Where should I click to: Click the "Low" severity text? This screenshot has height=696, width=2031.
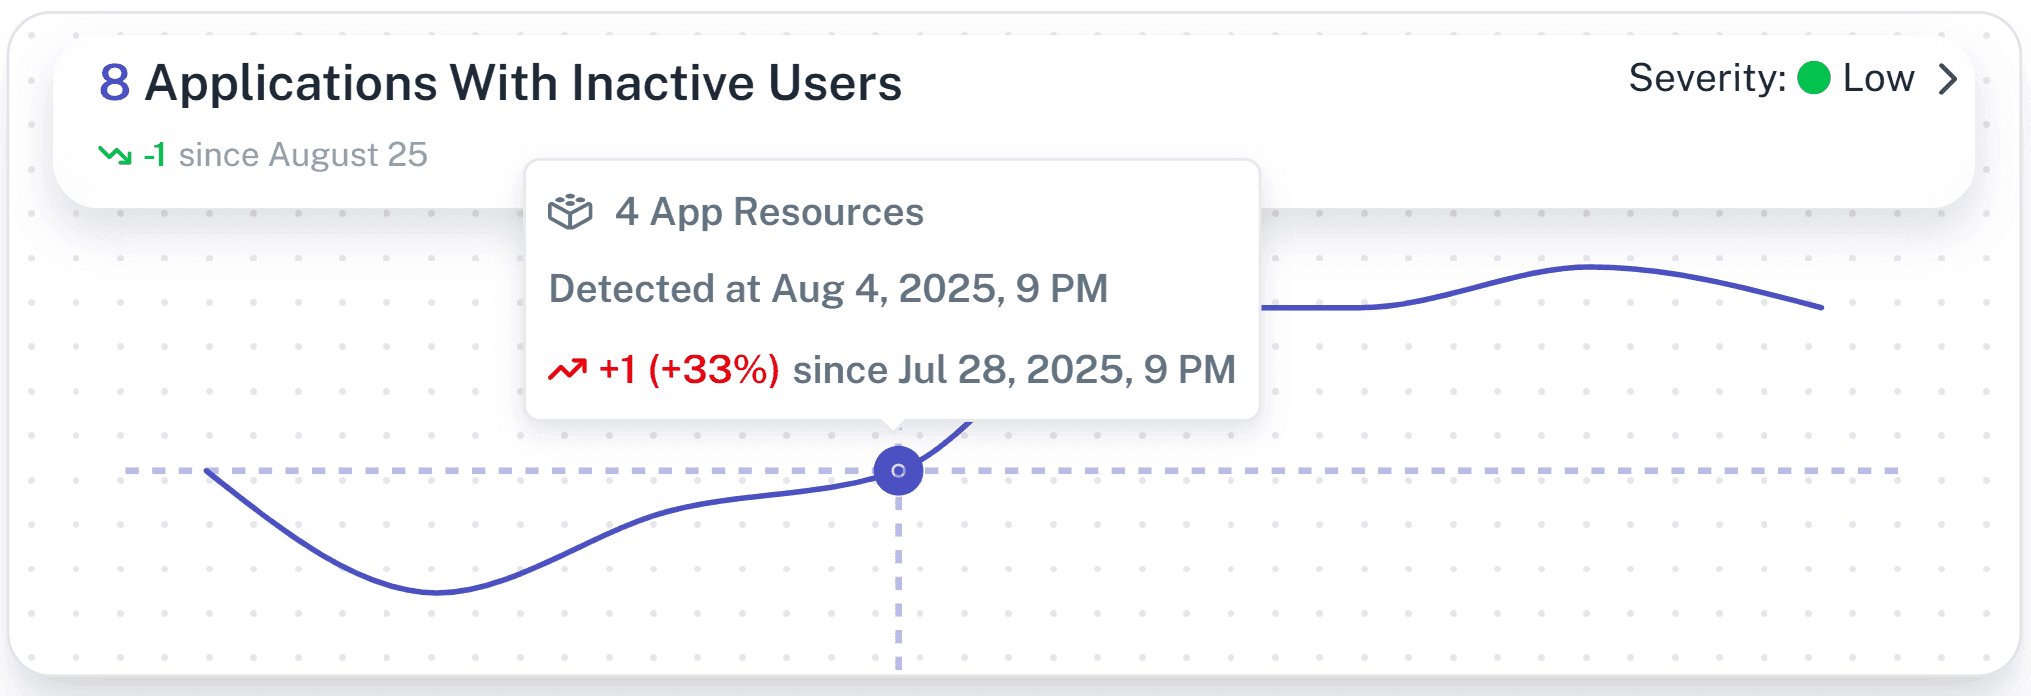1878,78
